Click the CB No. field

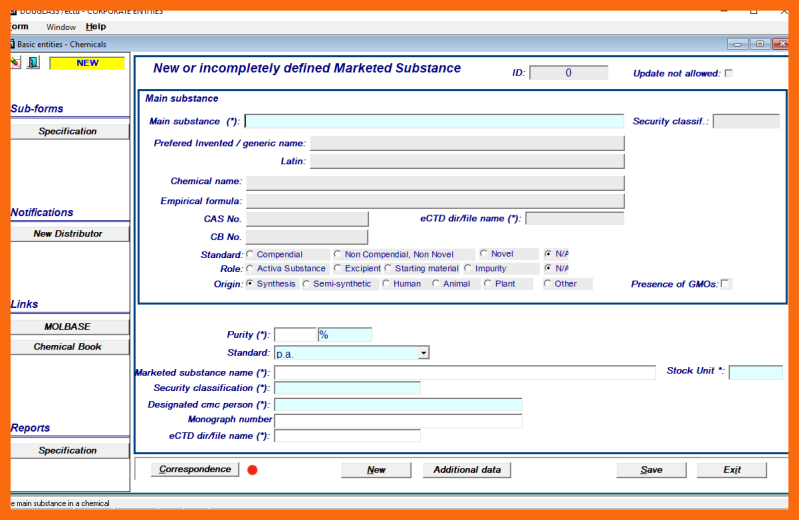[x=307, y=237]
